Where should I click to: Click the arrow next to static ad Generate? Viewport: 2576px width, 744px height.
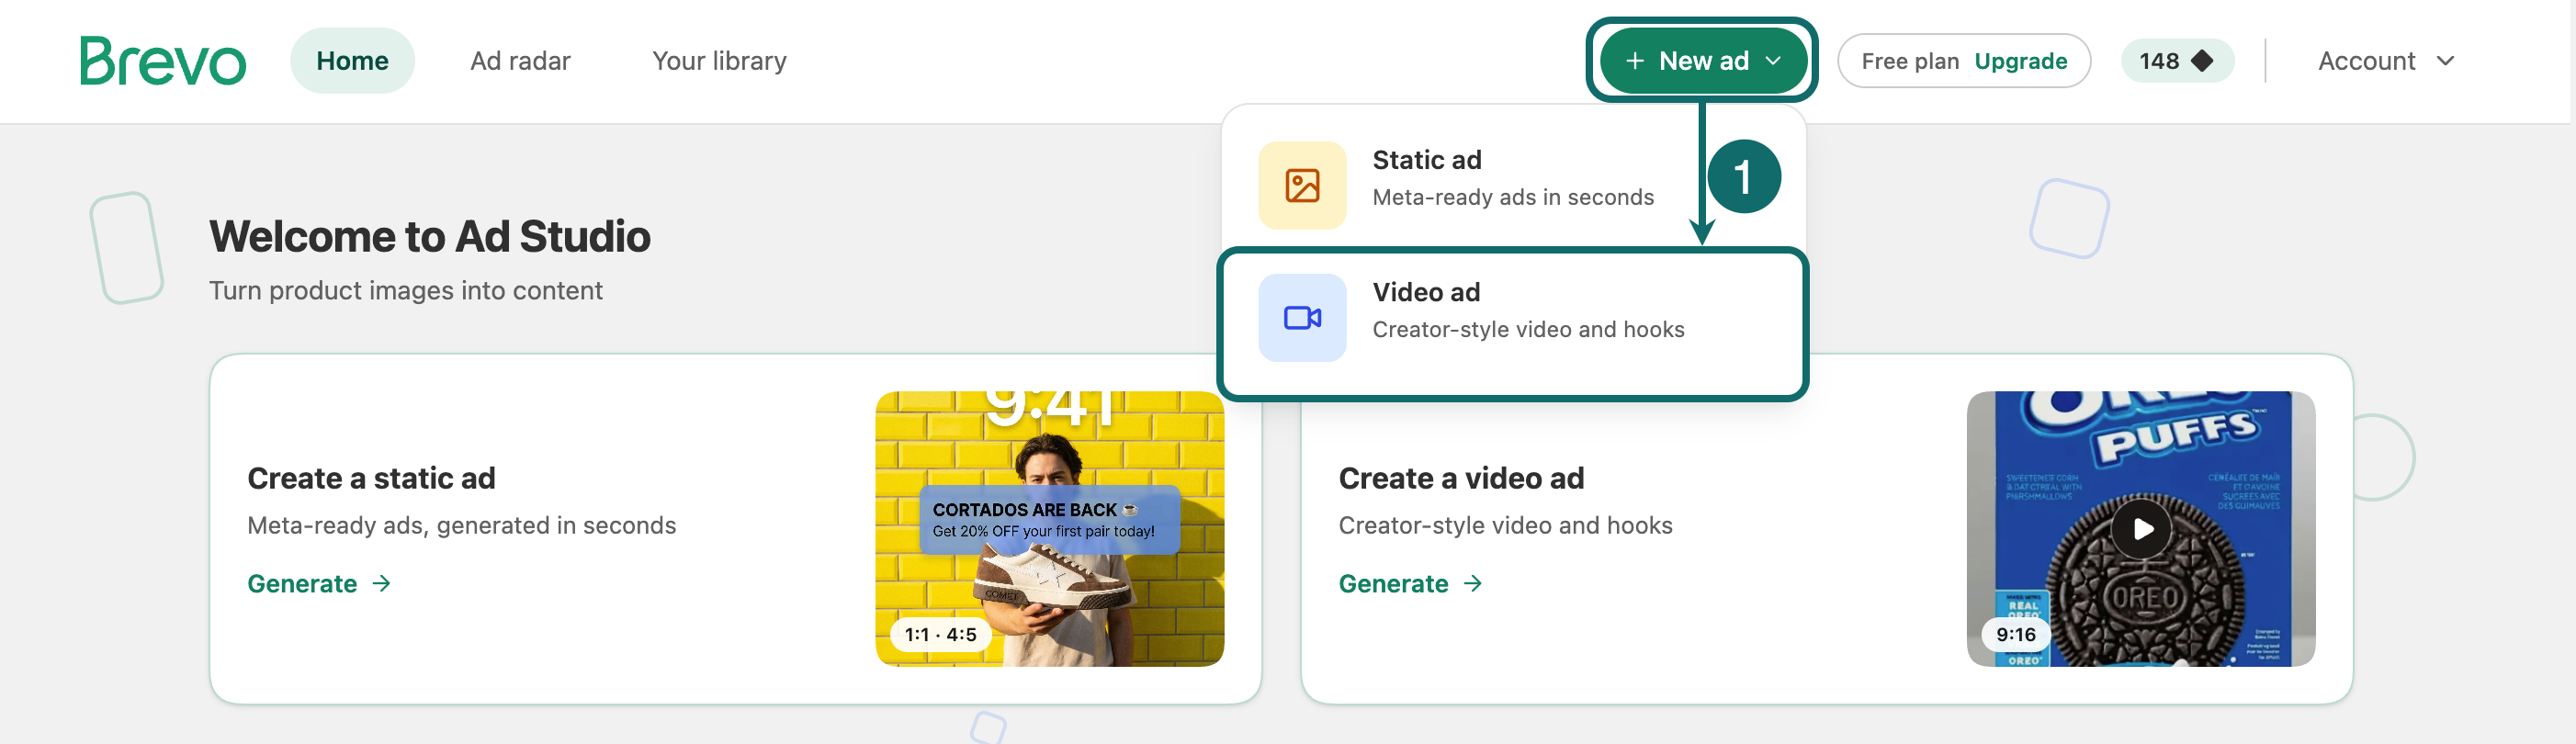coord(381,583)
